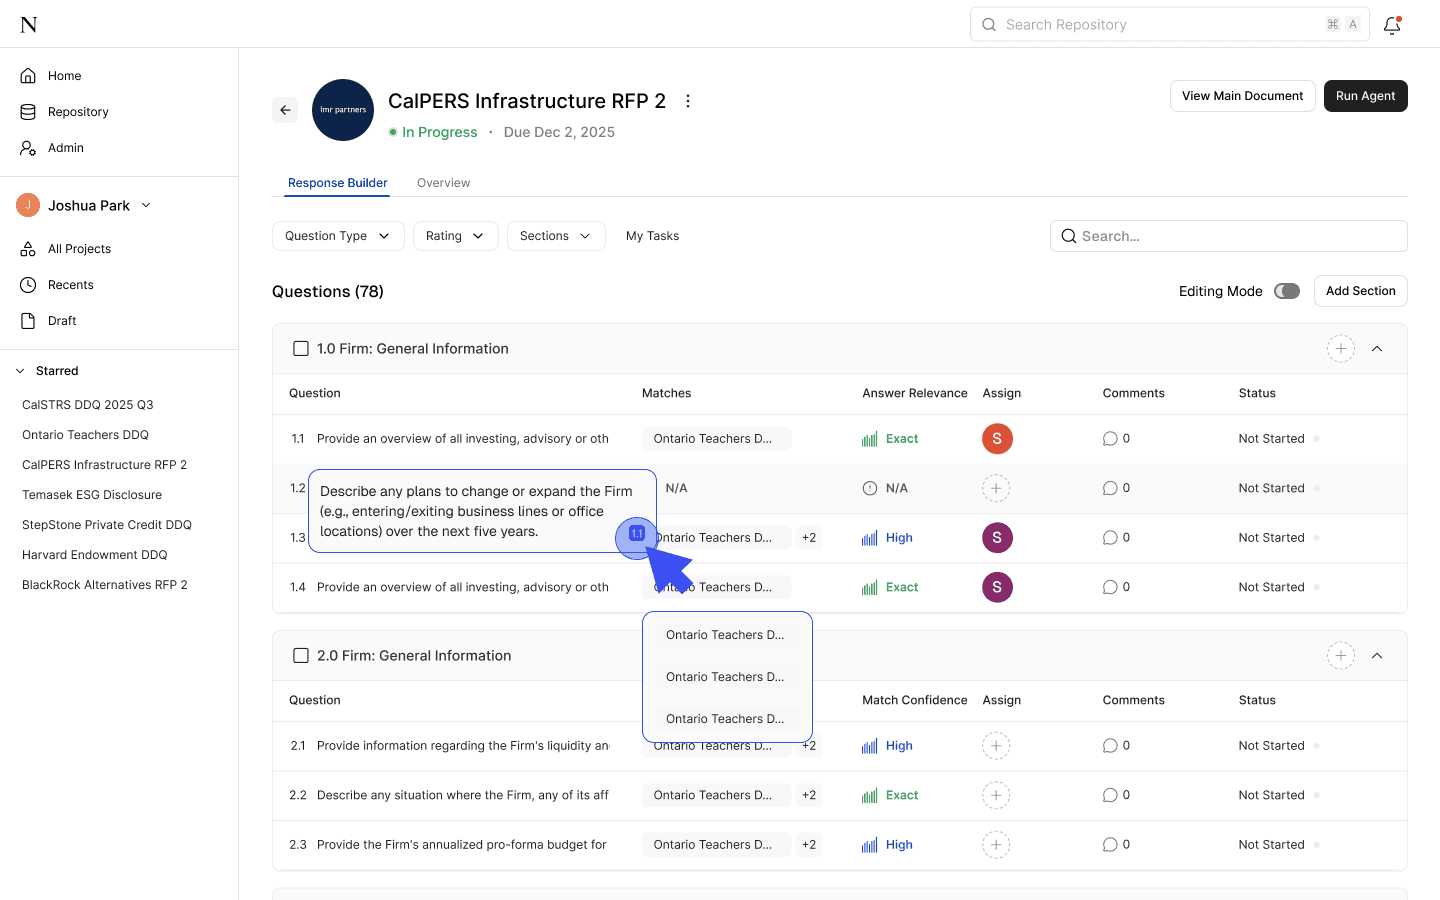1440x900 pixels.
Task: Collapse section 2.0 with chevron
Action: pos(1377,656)
